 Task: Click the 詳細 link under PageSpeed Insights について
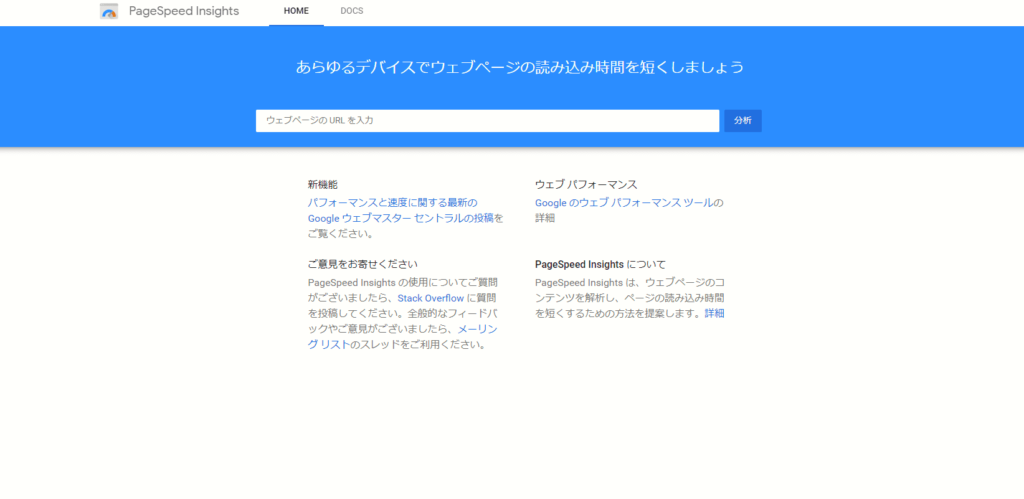(x=714, y=314)
